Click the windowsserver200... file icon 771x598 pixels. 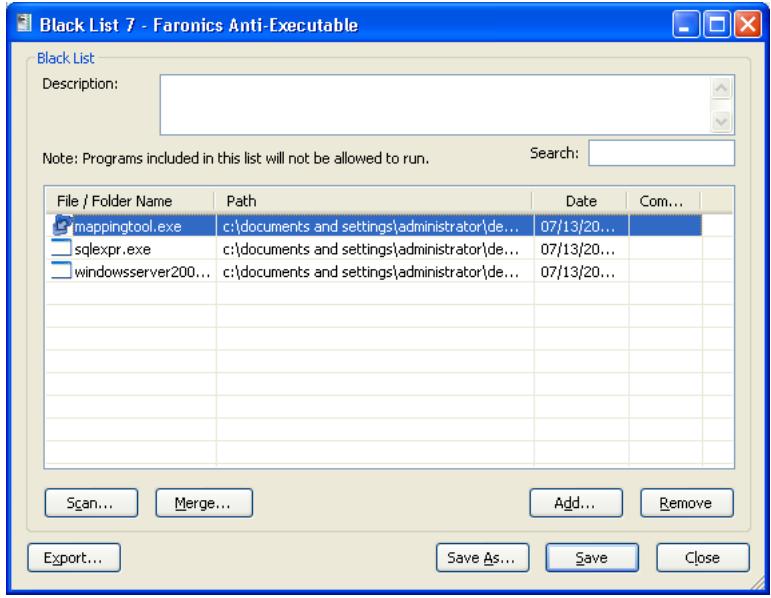(62, 270)
